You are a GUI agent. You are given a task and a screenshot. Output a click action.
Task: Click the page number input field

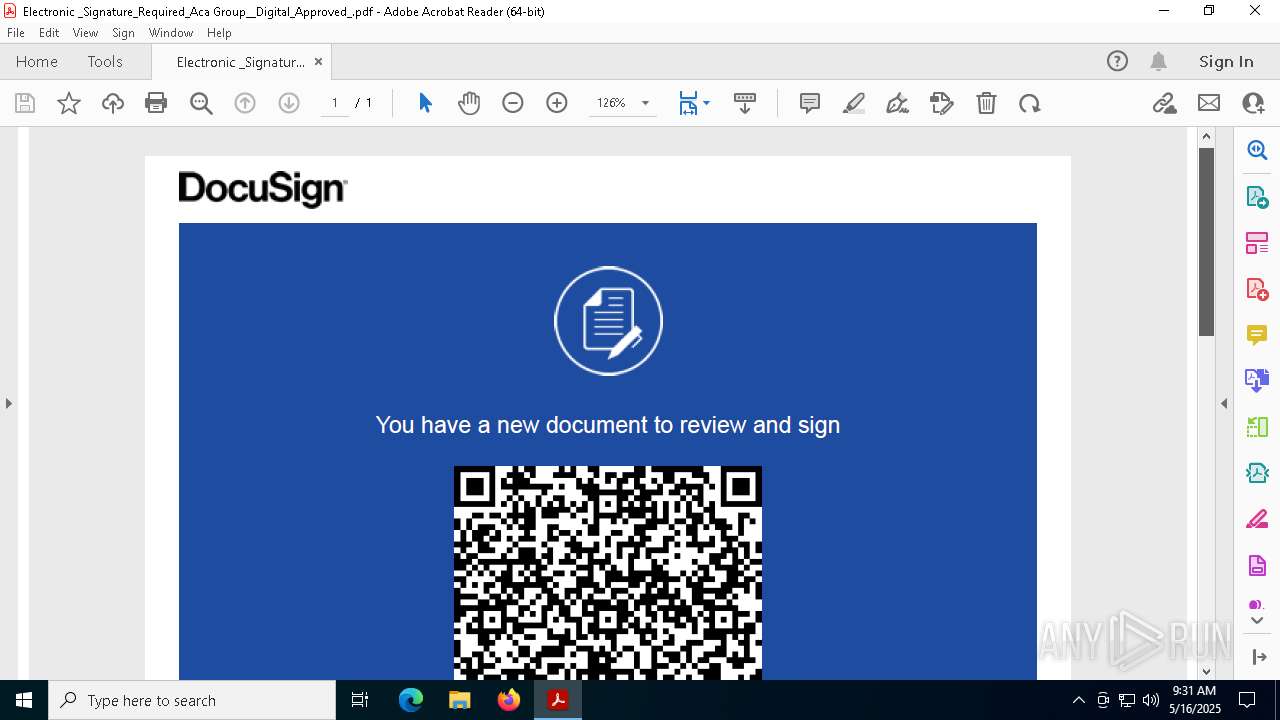click(334, 103)
